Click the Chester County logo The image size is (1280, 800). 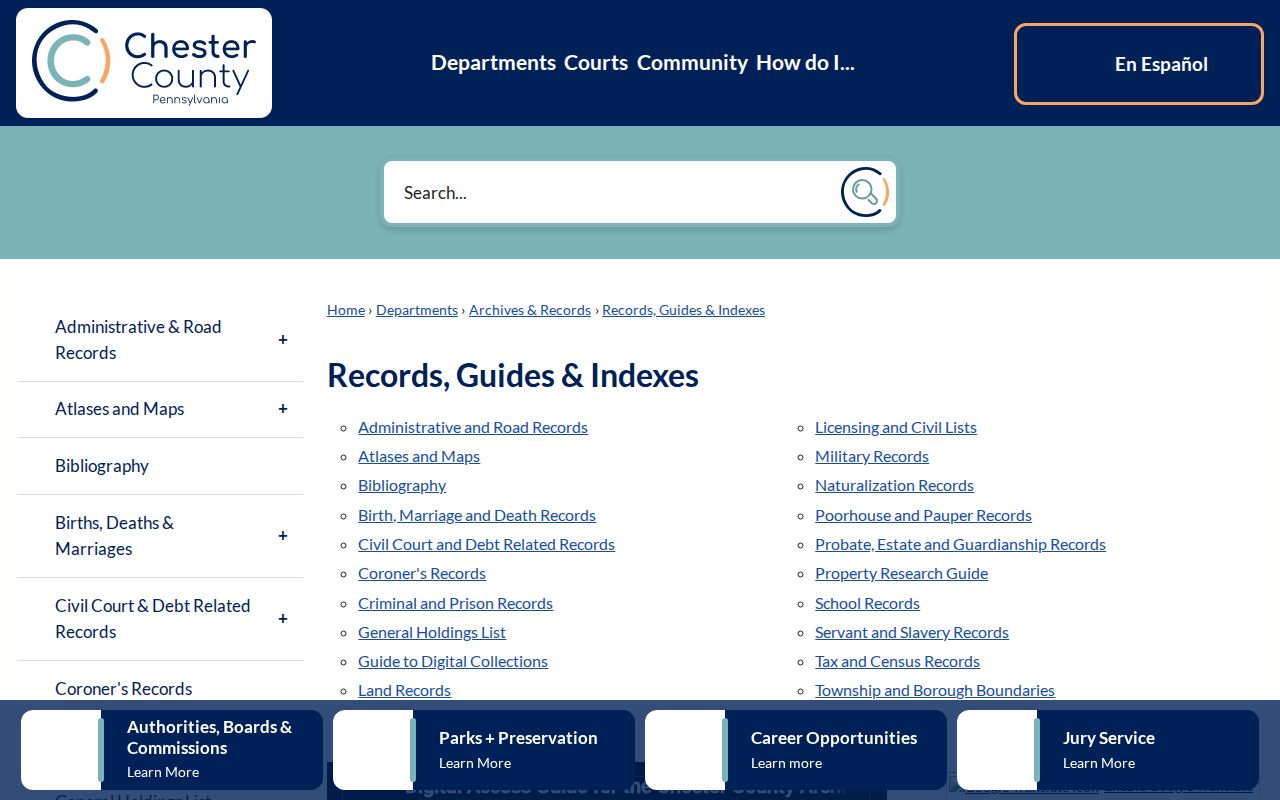click(144, 63)
